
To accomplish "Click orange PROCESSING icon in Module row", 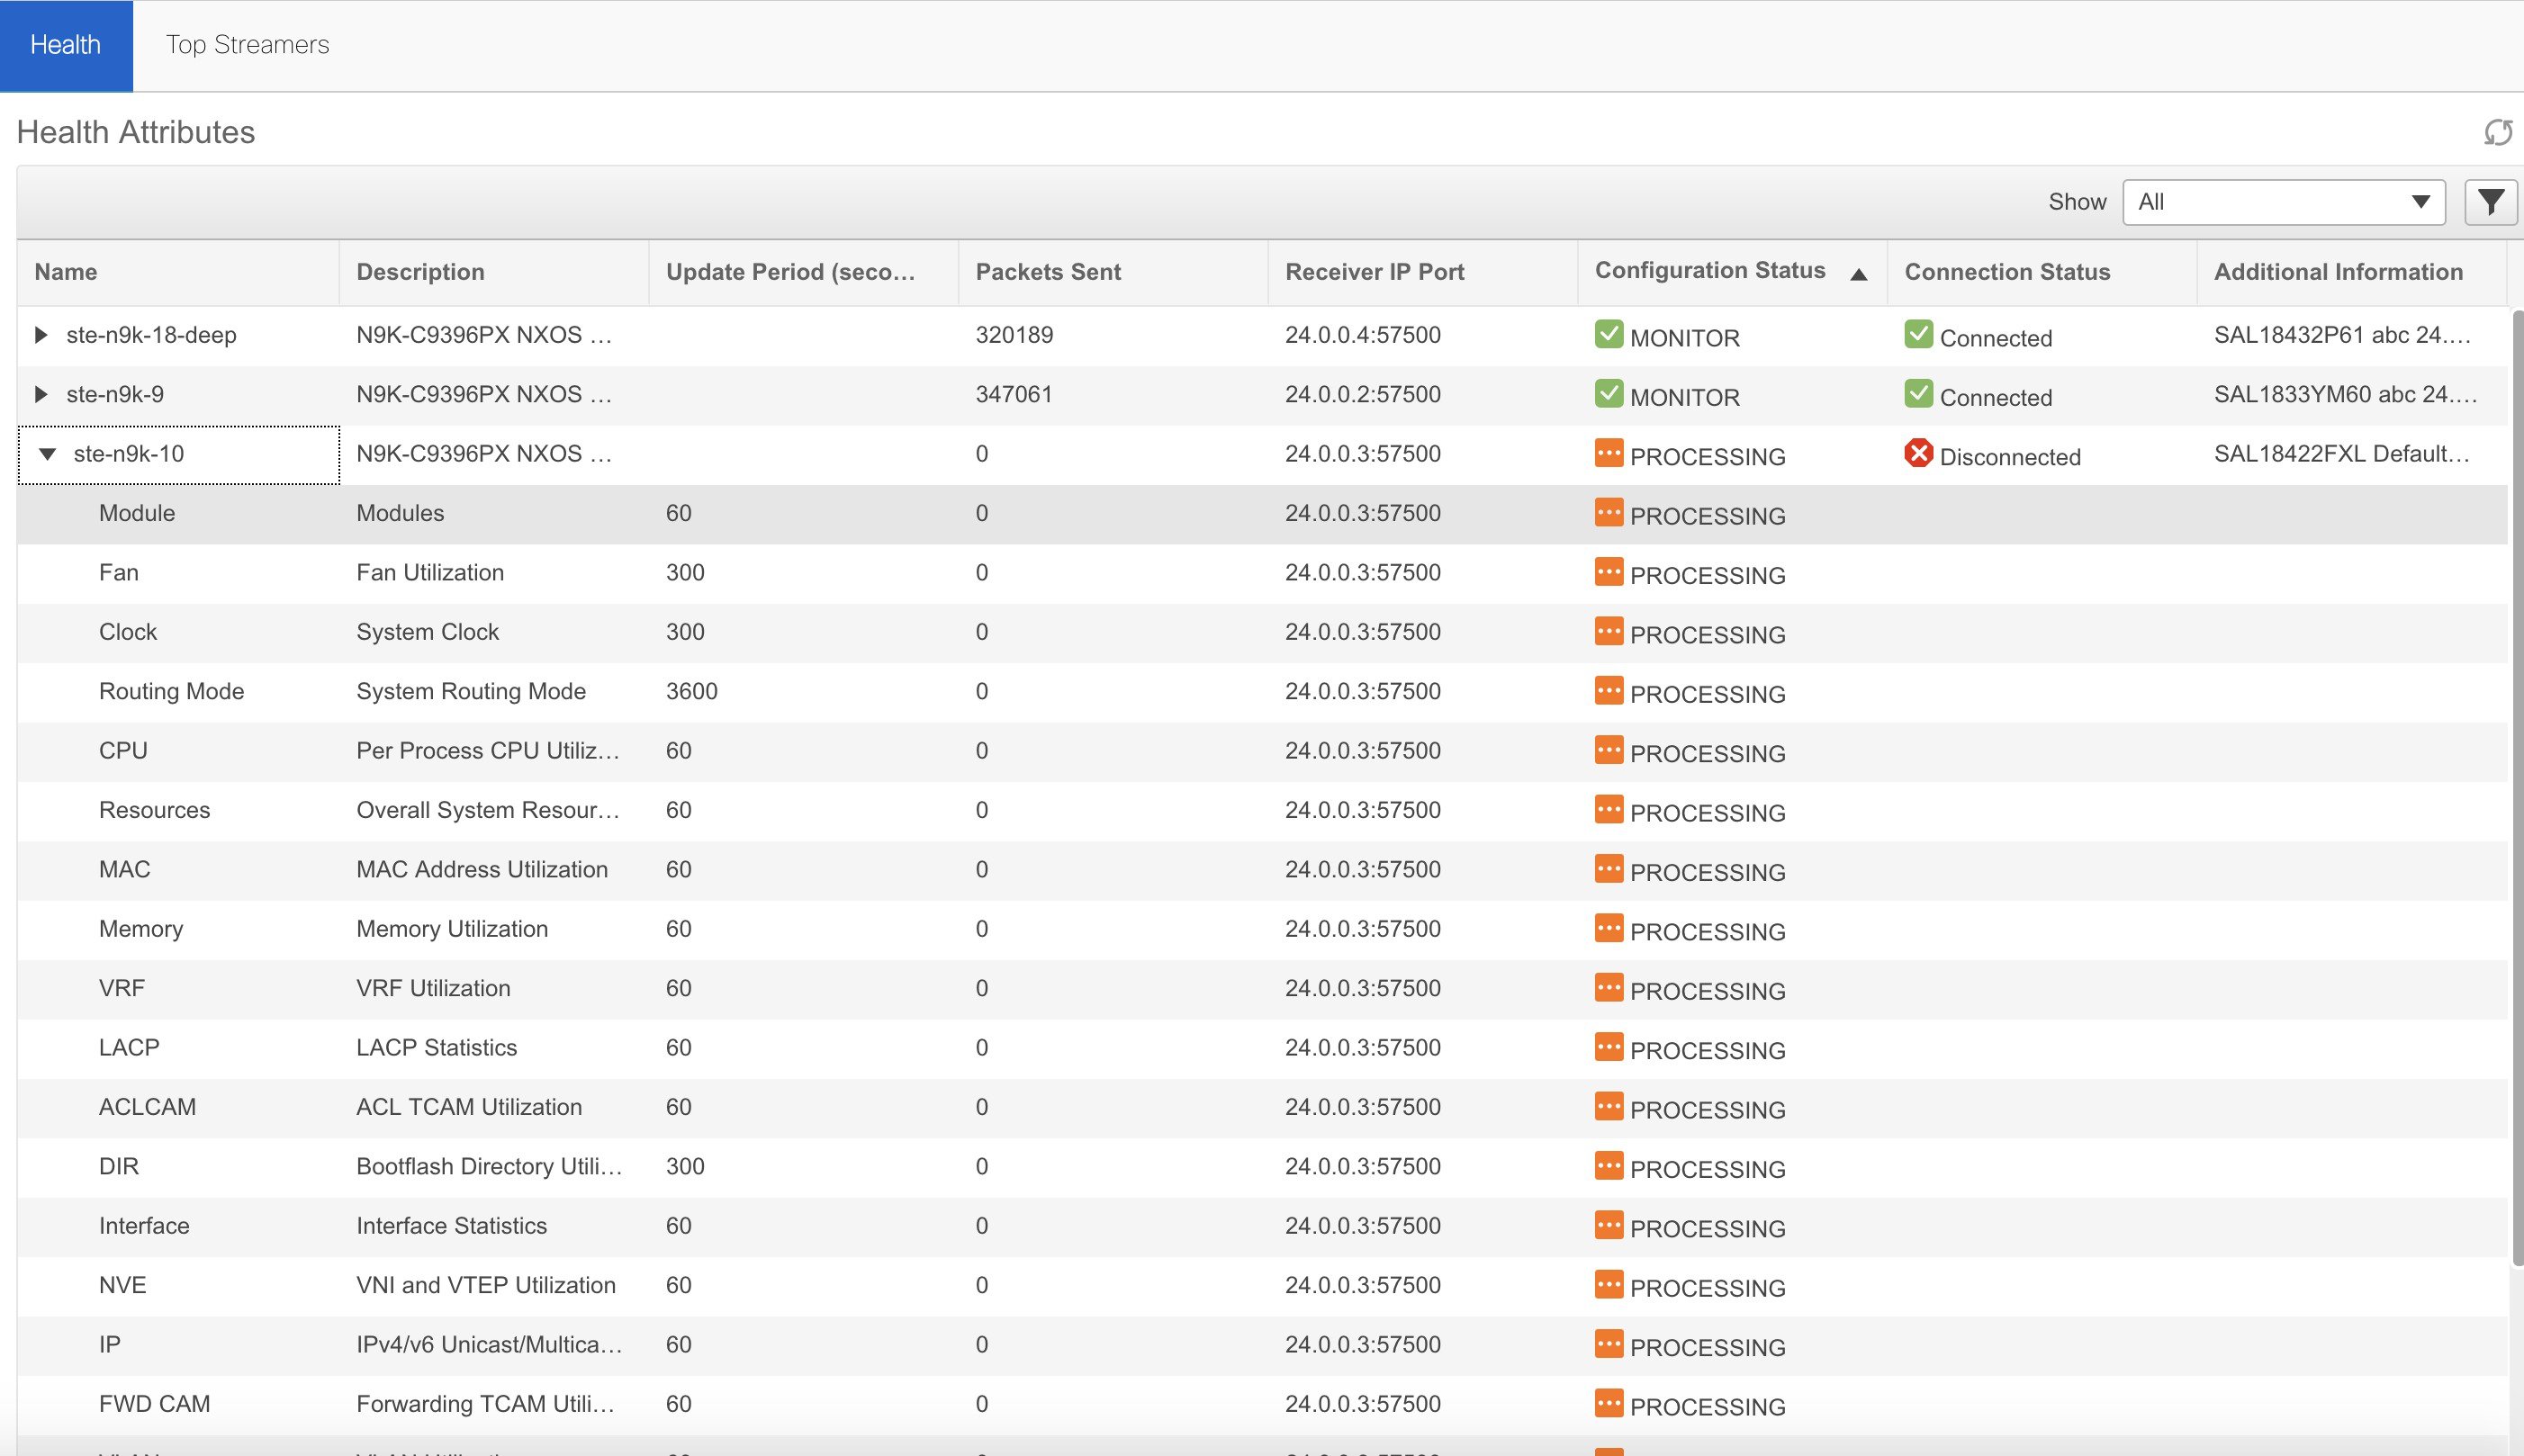I will coord(1608,512).
